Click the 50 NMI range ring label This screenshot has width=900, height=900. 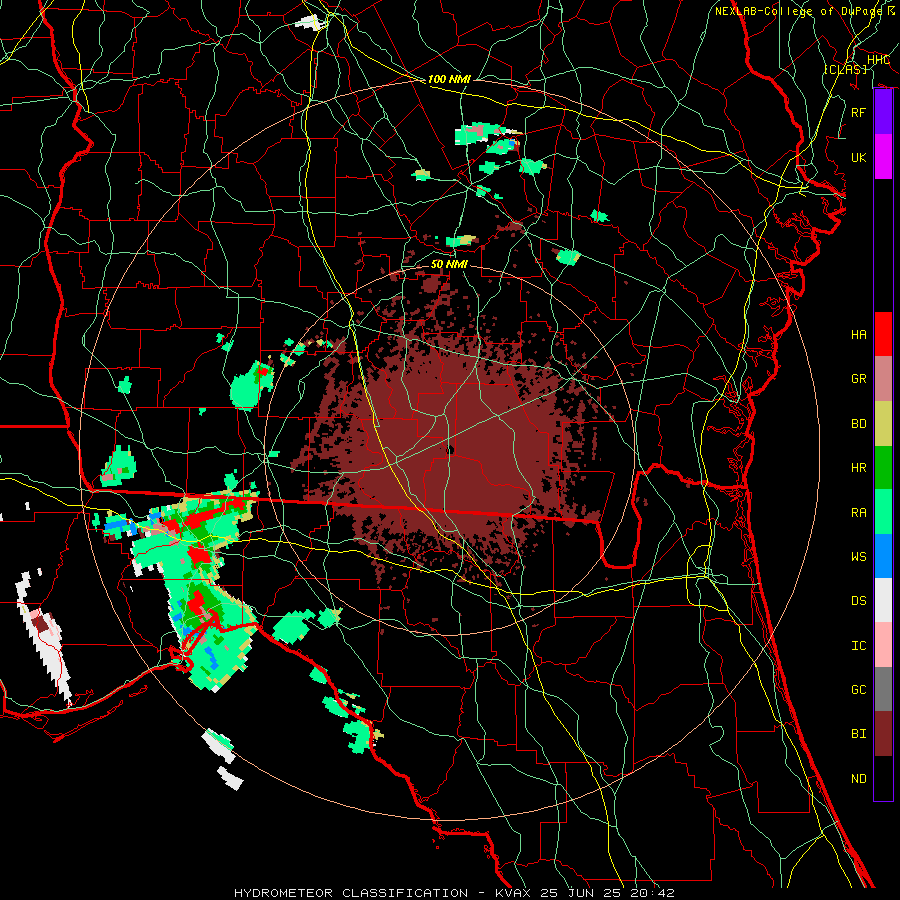[x=449, y=264]
